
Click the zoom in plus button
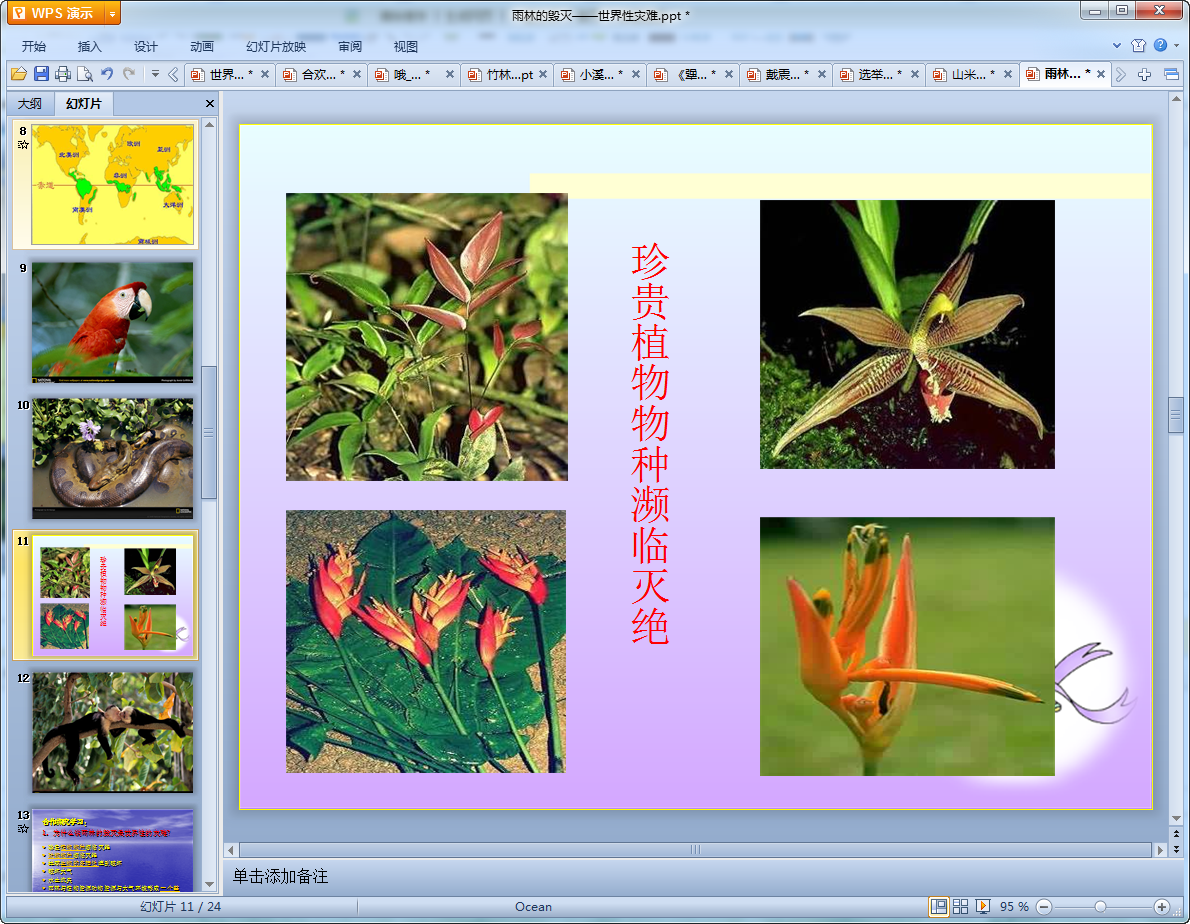(x=1161, y=906)
